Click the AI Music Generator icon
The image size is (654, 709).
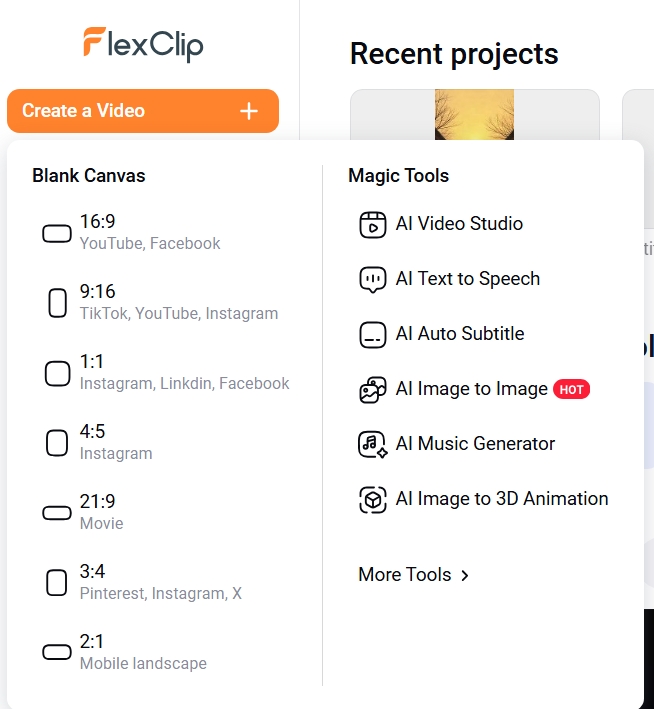[372, 444]
